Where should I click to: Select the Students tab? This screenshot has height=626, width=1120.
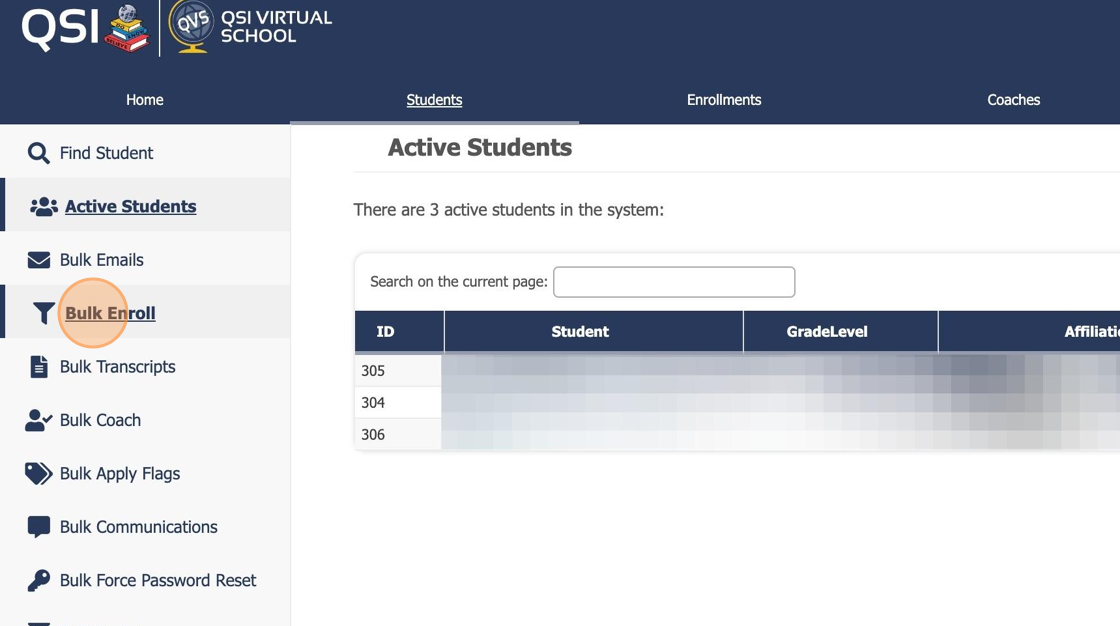(x=434, y=100)
